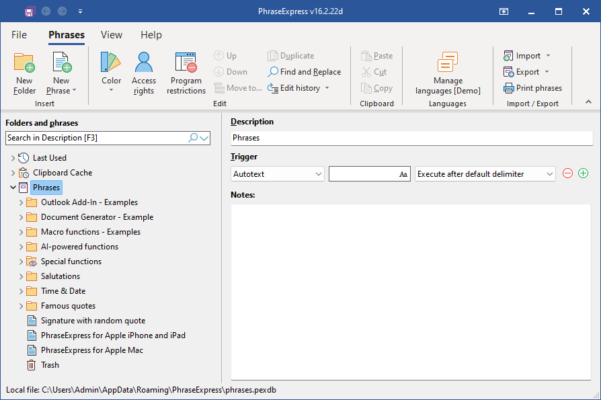The image size is (601, 400).
Task: Expand the Famous quotes folder
Action: coord(21,306)
